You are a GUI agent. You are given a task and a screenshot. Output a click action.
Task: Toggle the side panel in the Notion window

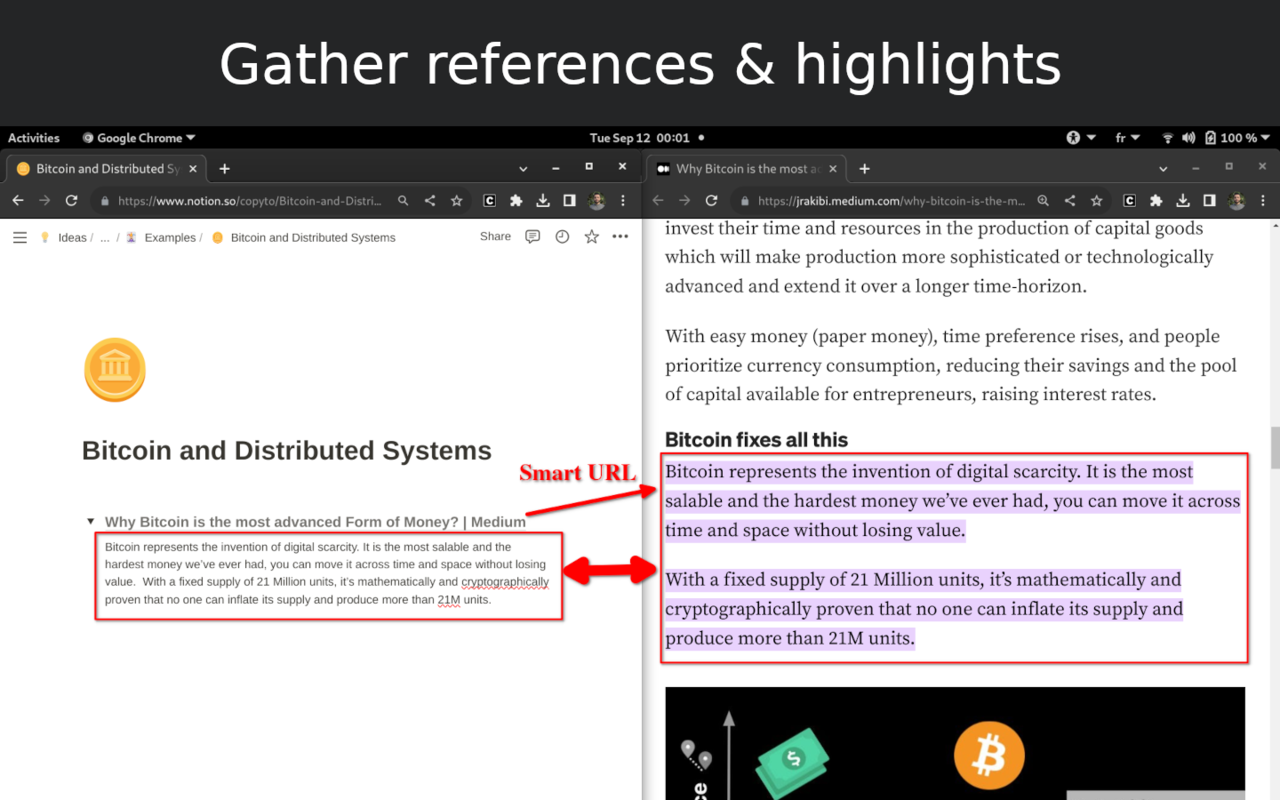569,201
